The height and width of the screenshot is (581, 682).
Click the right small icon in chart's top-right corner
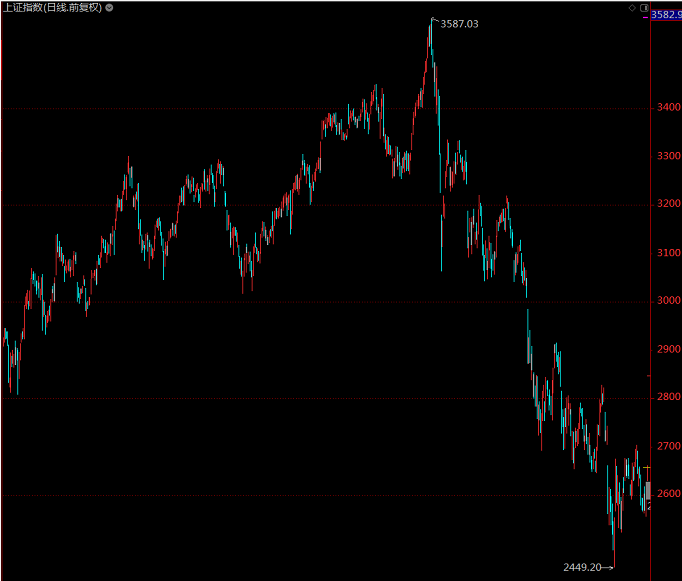coord(644,7)
